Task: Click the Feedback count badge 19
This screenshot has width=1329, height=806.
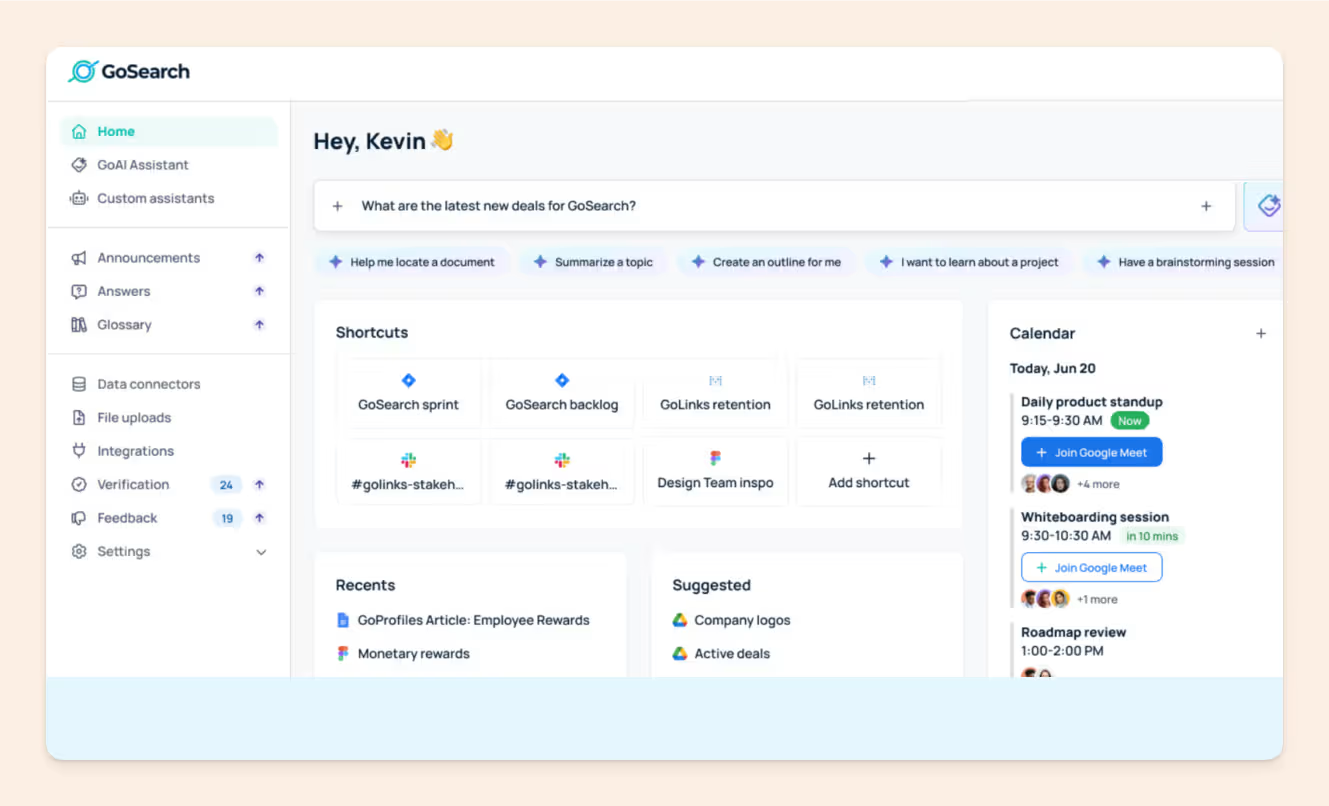Action: pyautogui.click(x=227, y=518)
